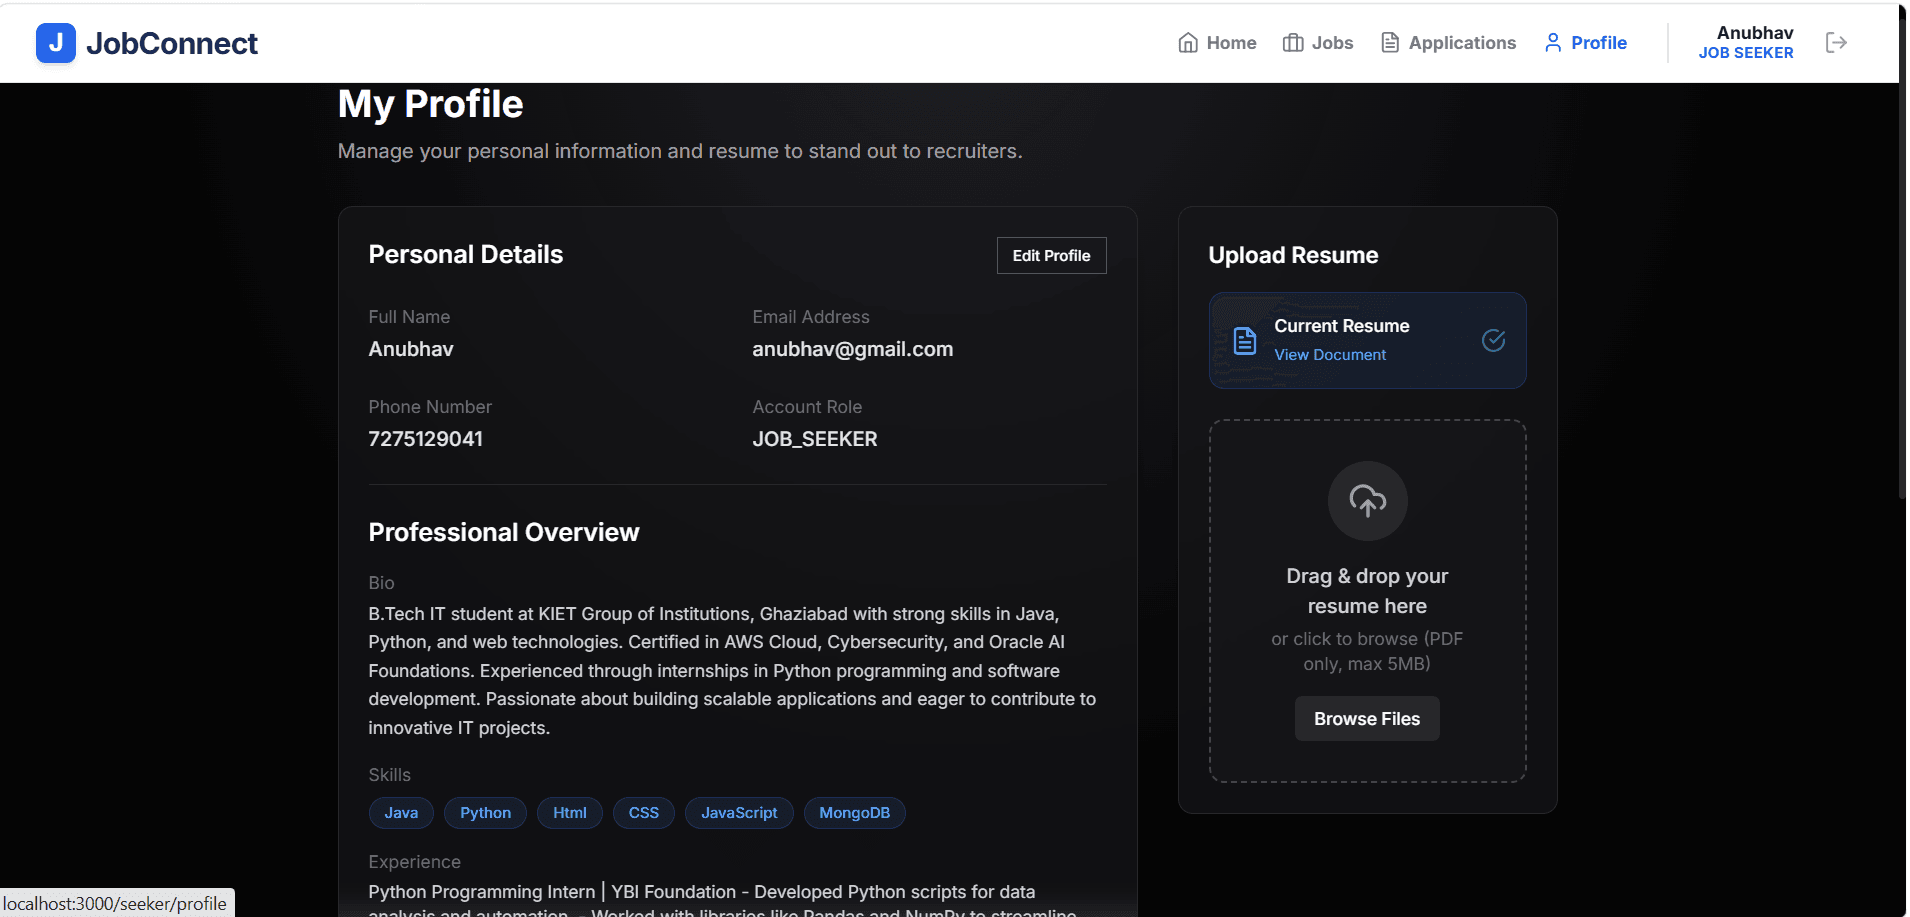Click the Jobs briefcase icon
Viewport: 1910px width, 917px height.
[1293, 43]
